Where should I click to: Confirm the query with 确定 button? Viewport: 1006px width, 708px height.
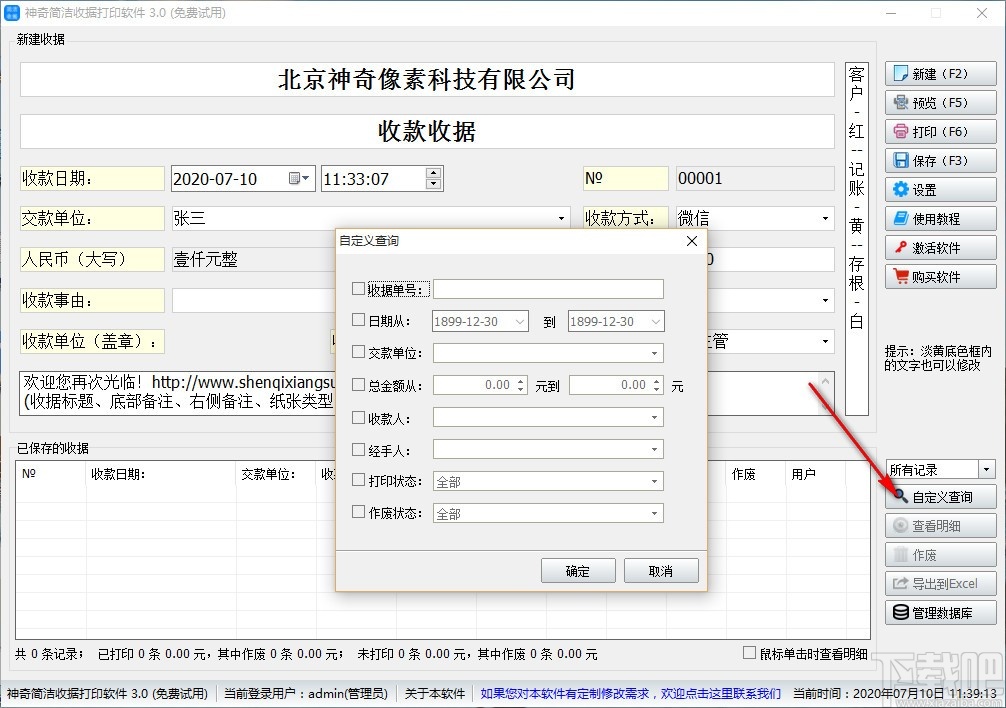(x=578, y=570)
